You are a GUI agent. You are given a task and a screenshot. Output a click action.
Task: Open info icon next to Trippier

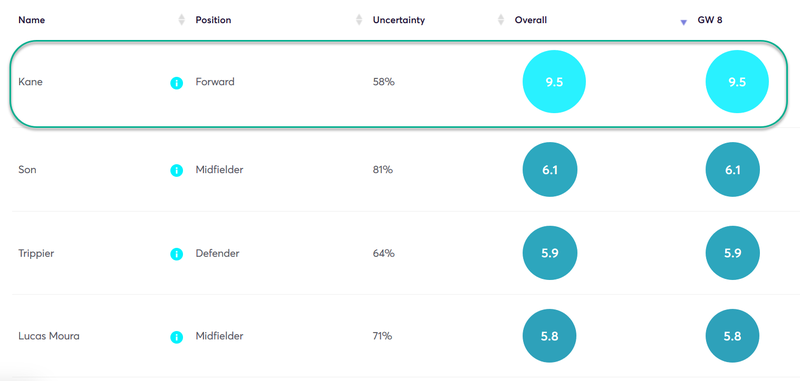177,254
